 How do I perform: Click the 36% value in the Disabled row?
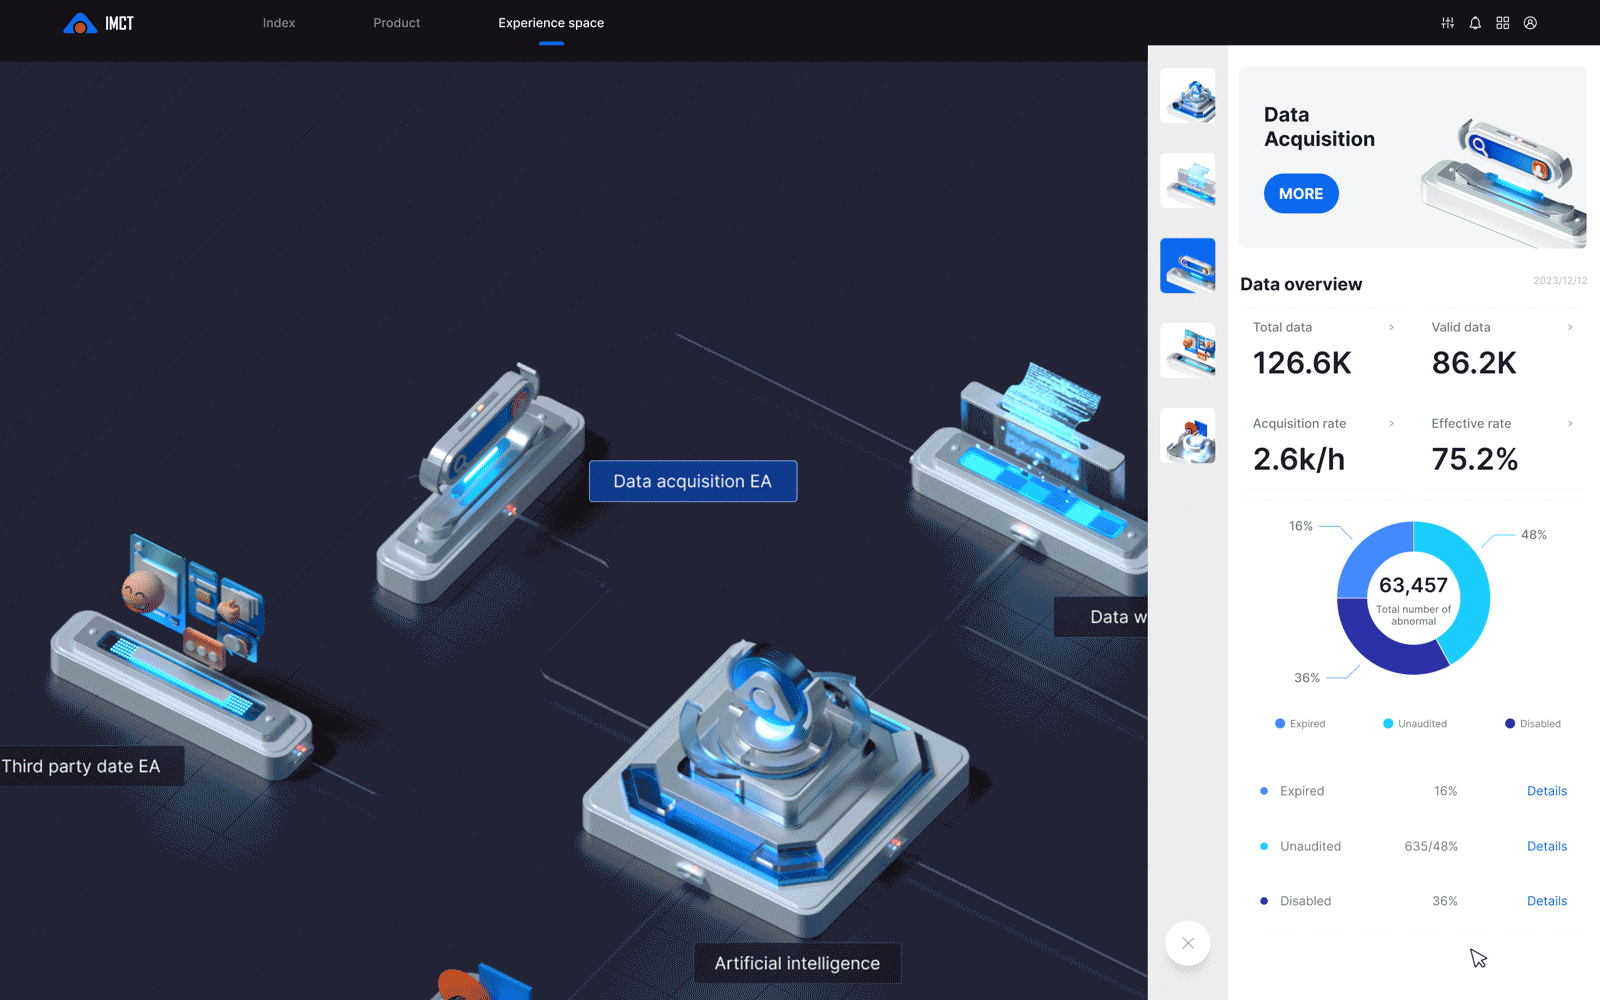coord(1445,901)
